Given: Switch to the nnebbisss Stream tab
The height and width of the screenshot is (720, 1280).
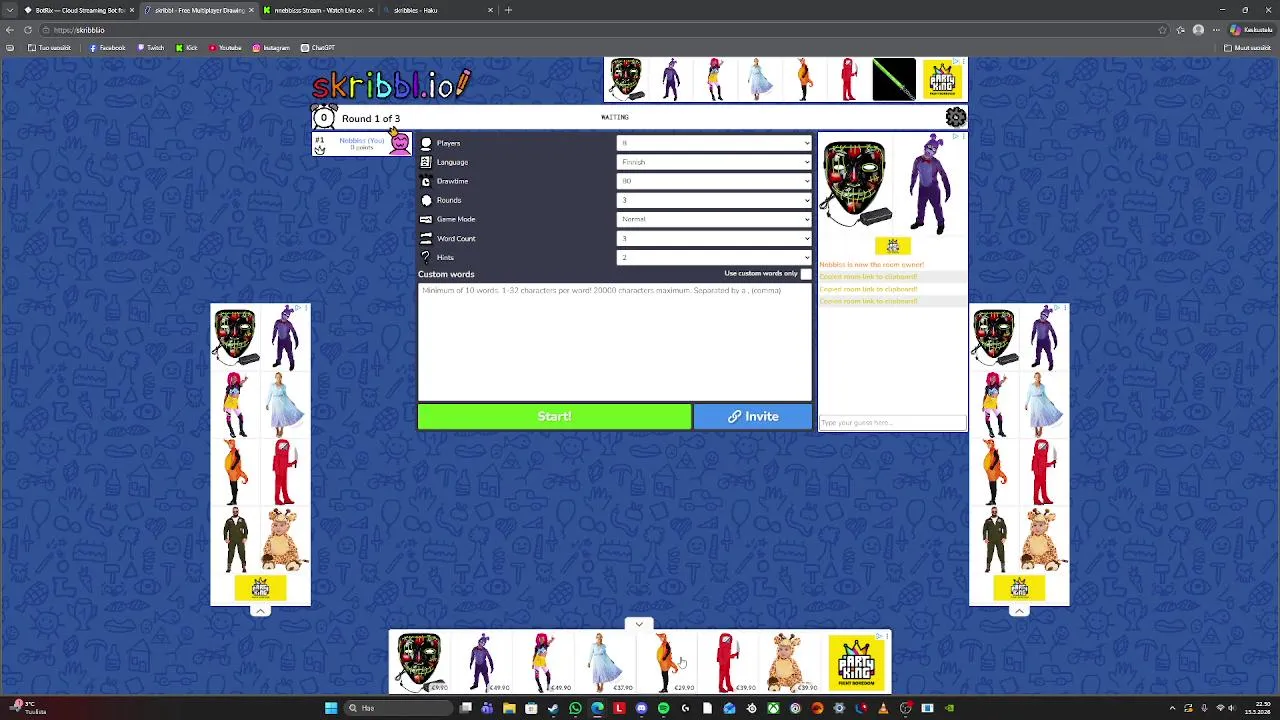Looking at the screenshot, I should click(x=318, y=10).
